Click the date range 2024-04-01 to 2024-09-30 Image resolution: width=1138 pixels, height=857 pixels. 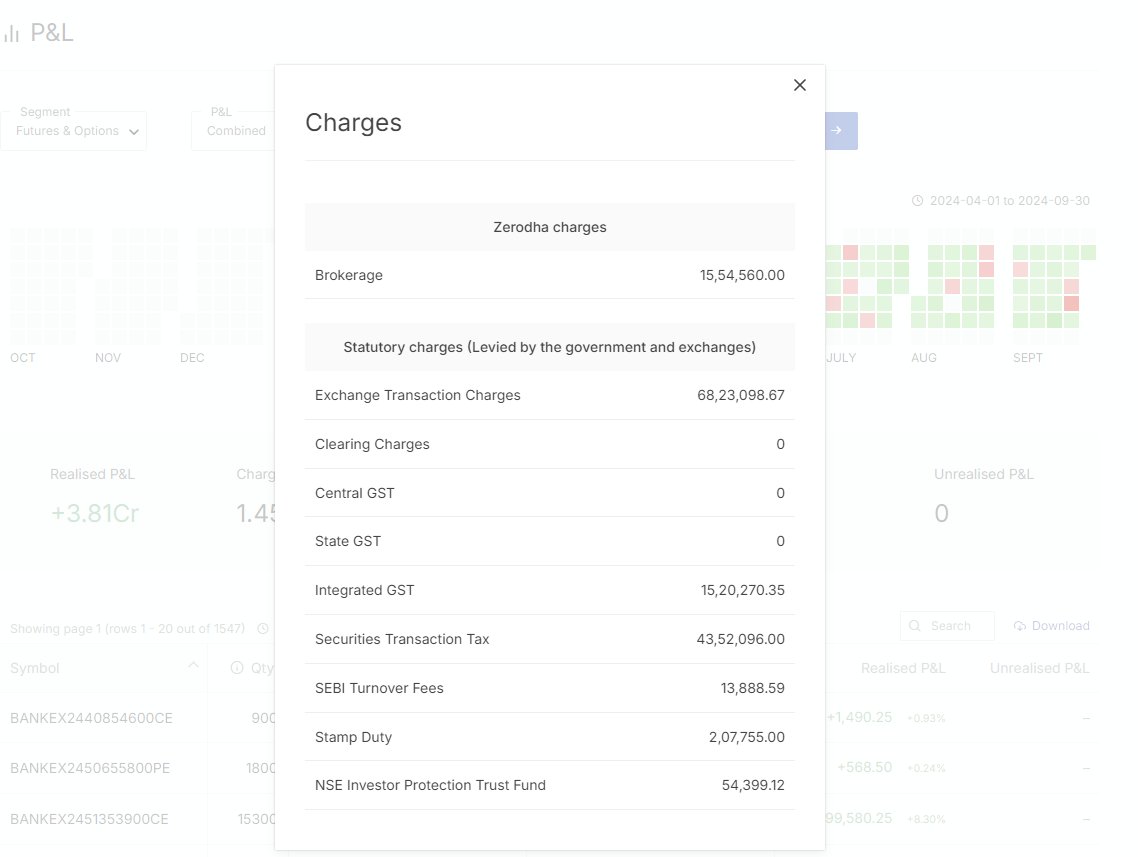pyautogui.click(x=1010, y=201)
